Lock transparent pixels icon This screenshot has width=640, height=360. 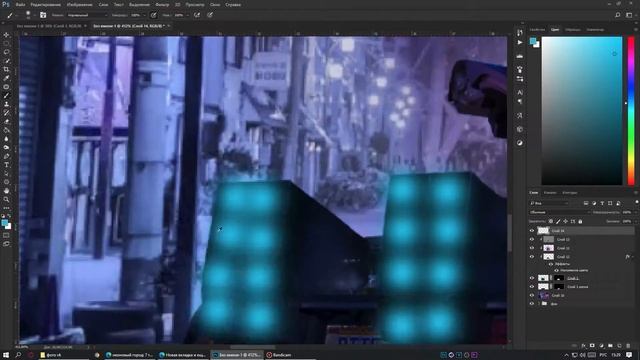[551, 221]
